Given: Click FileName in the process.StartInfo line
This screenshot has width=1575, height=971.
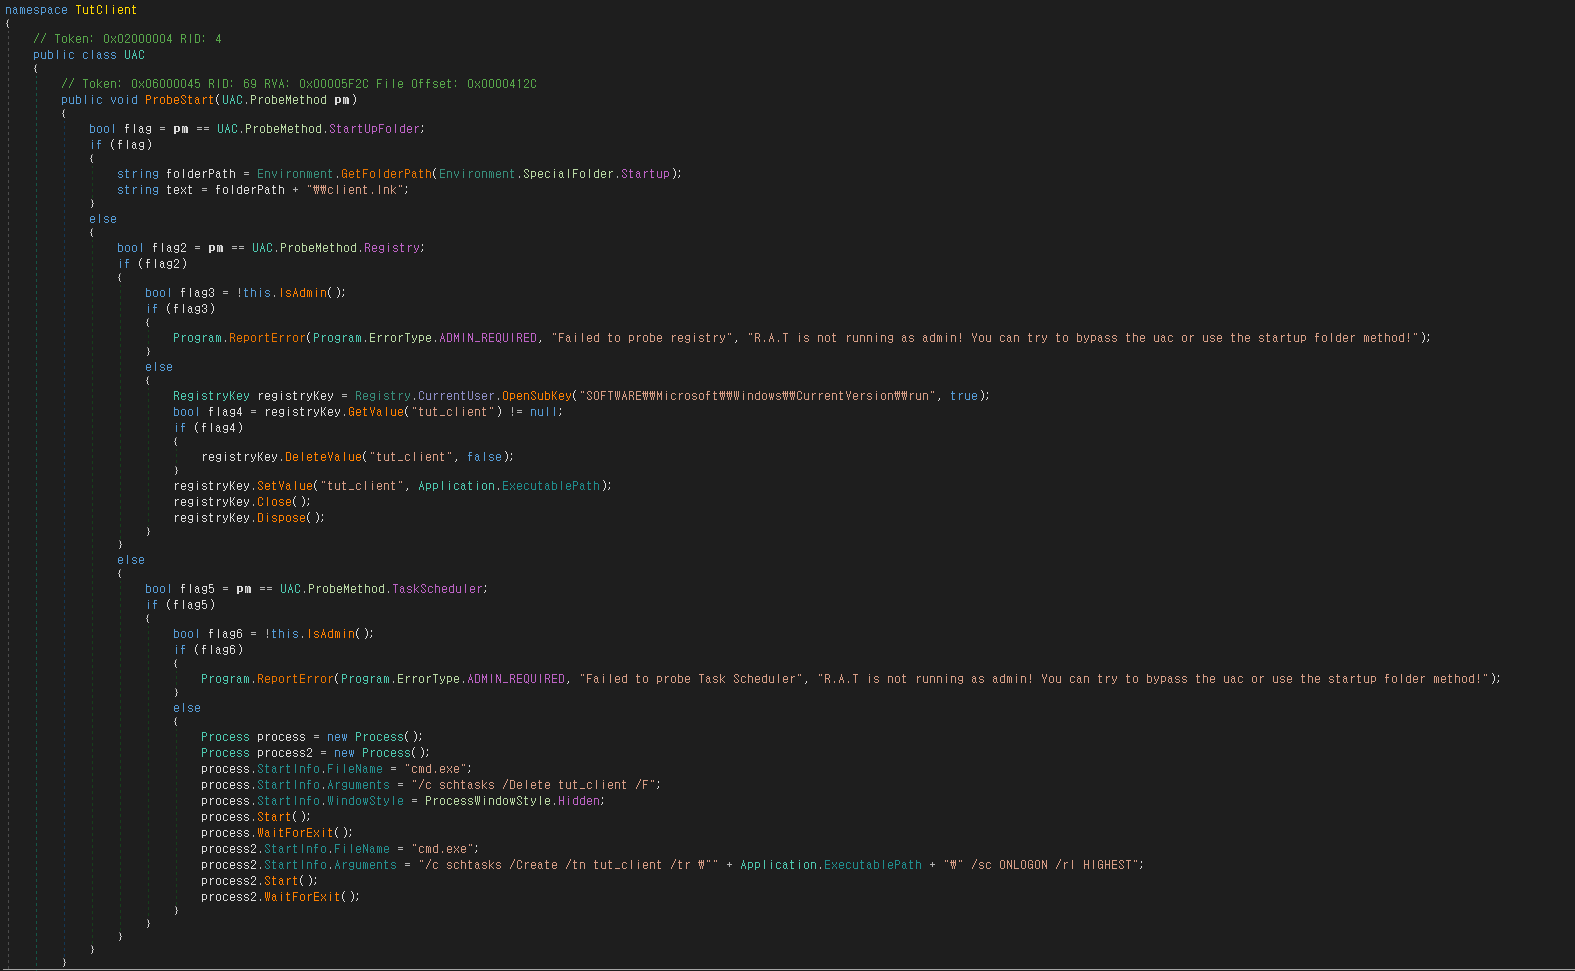Looking at the screenshot, I should tap(355, 769).
